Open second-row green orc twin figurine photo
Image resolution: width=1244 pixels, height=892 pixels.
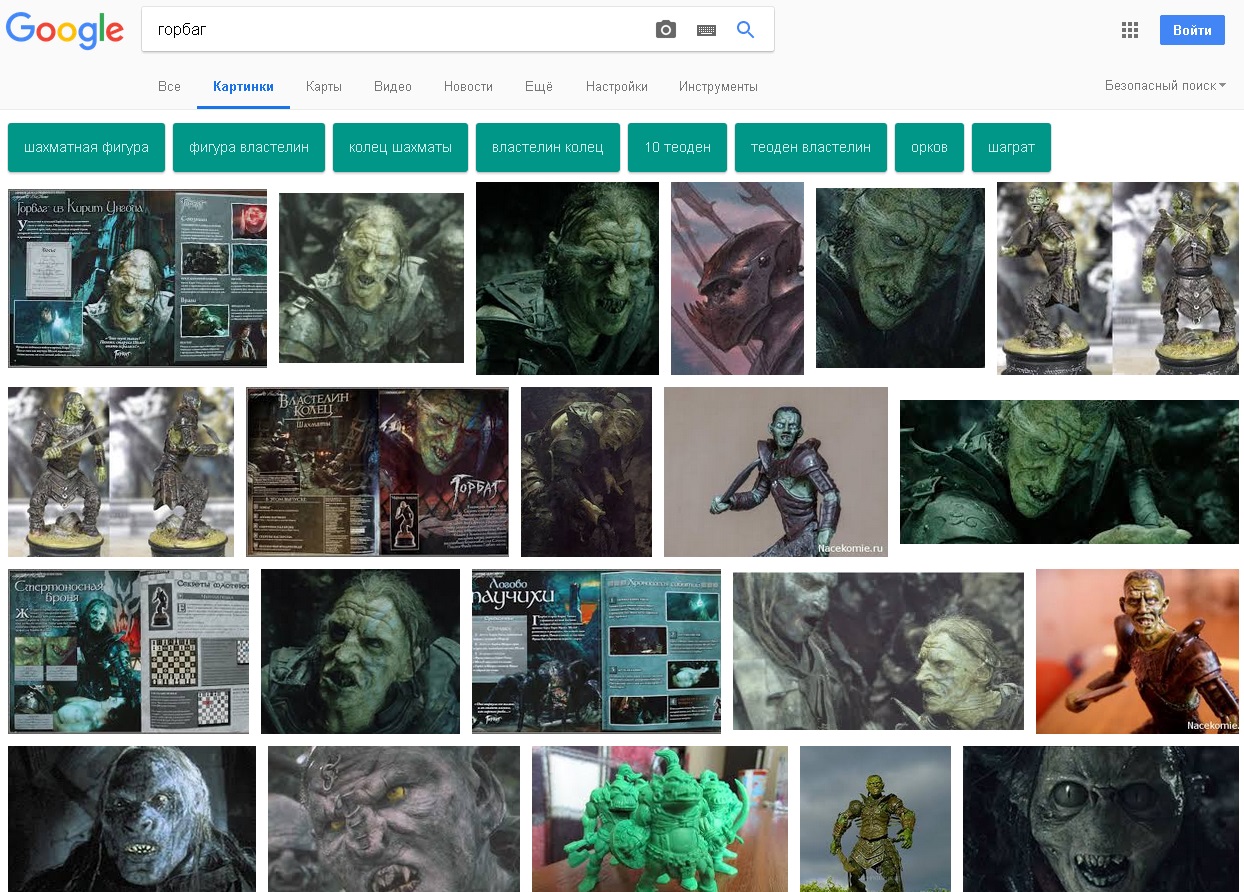[121, 472]
